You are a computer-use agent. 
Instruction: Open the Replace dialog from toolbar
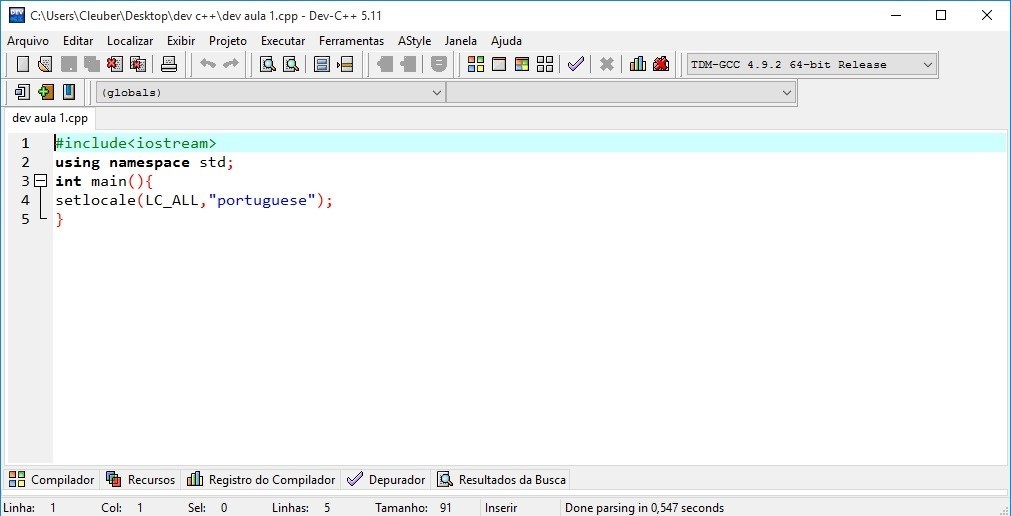(291, 64)
